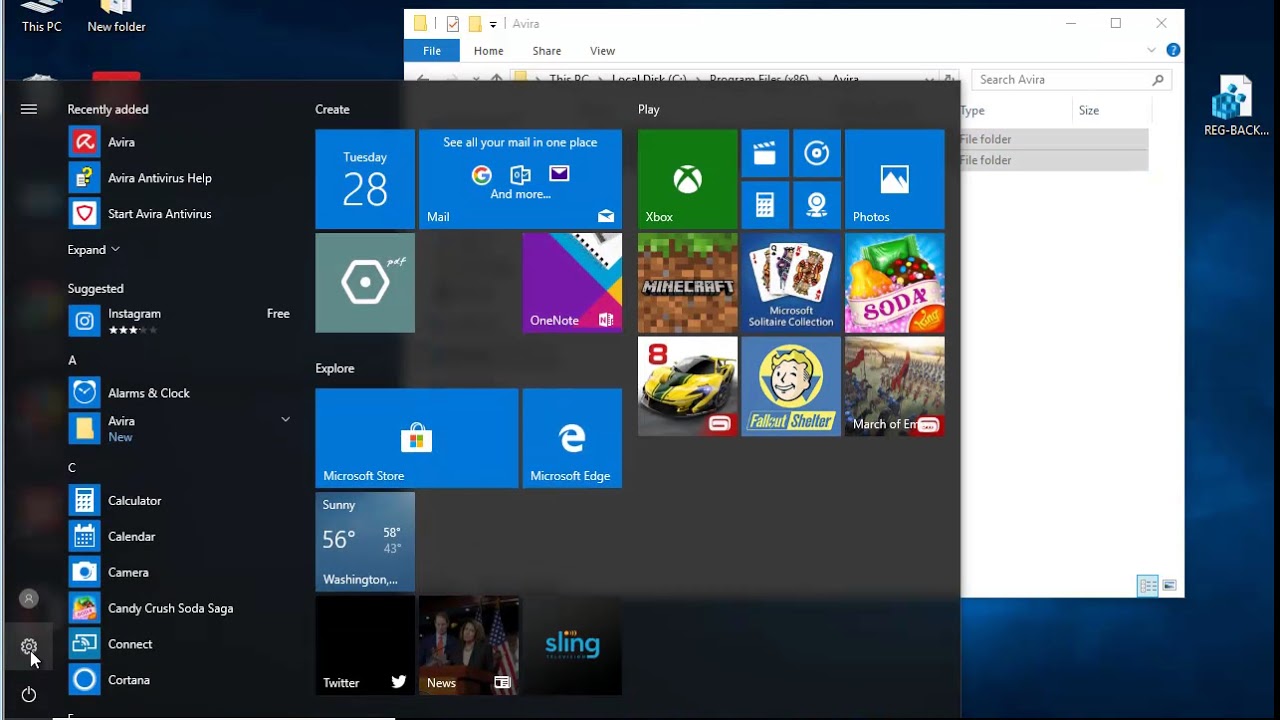The width and height of the screenshot is (1280, 720).
Task: Open the Mail tile
Action: 520,179
